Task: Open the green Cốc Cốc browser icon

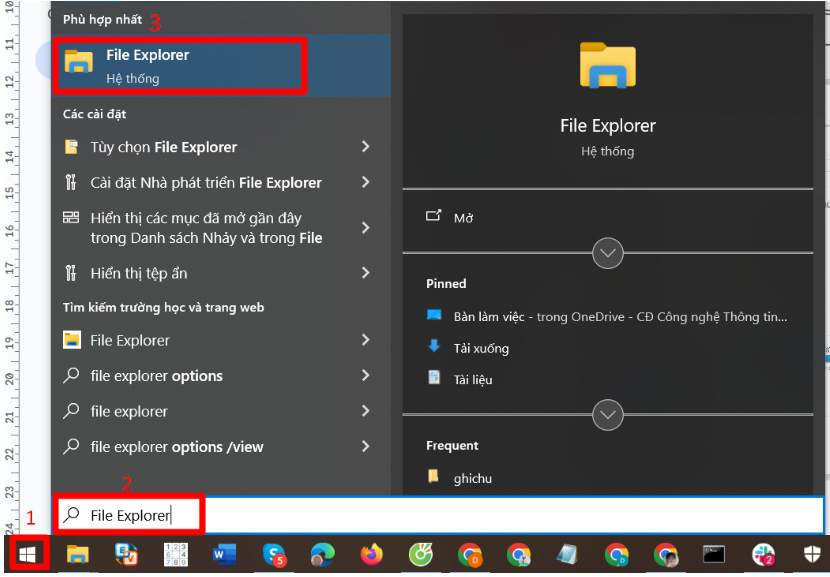Action: coord(421,554)
